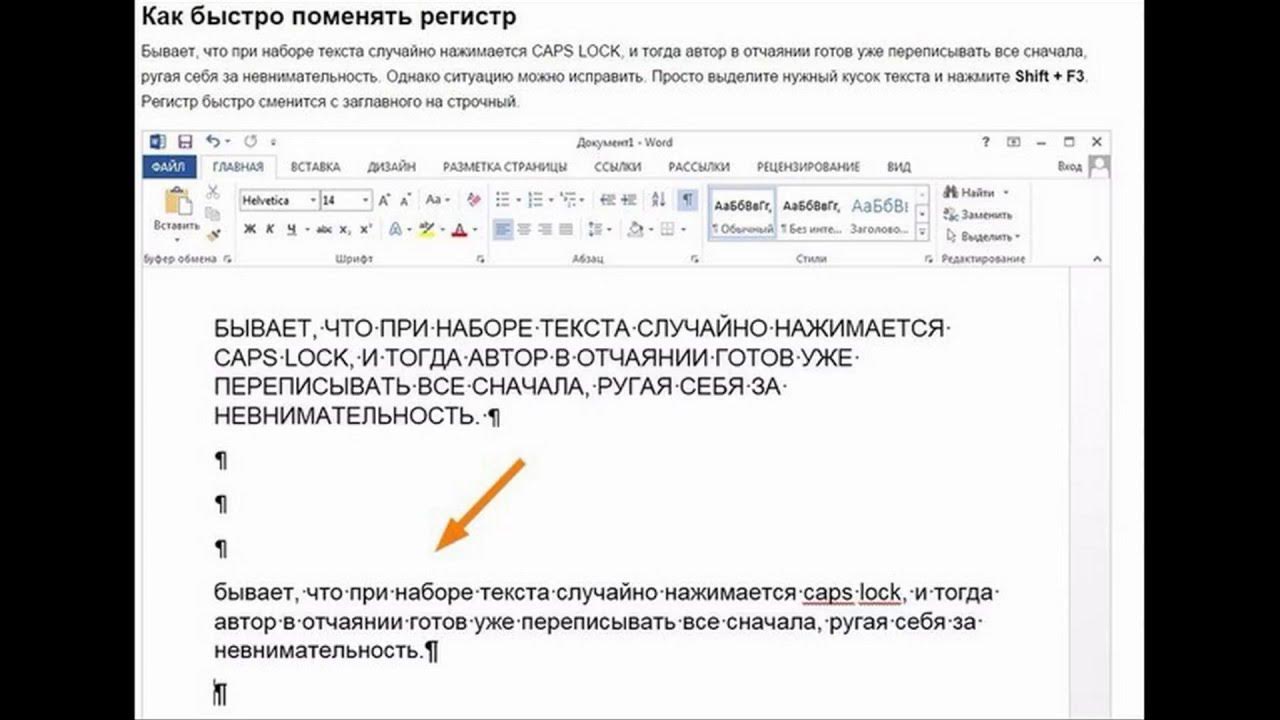1280x720 pixels.
Task: Switch to the ДИЗАЙН tab
Action: click(x=391, y=167)
